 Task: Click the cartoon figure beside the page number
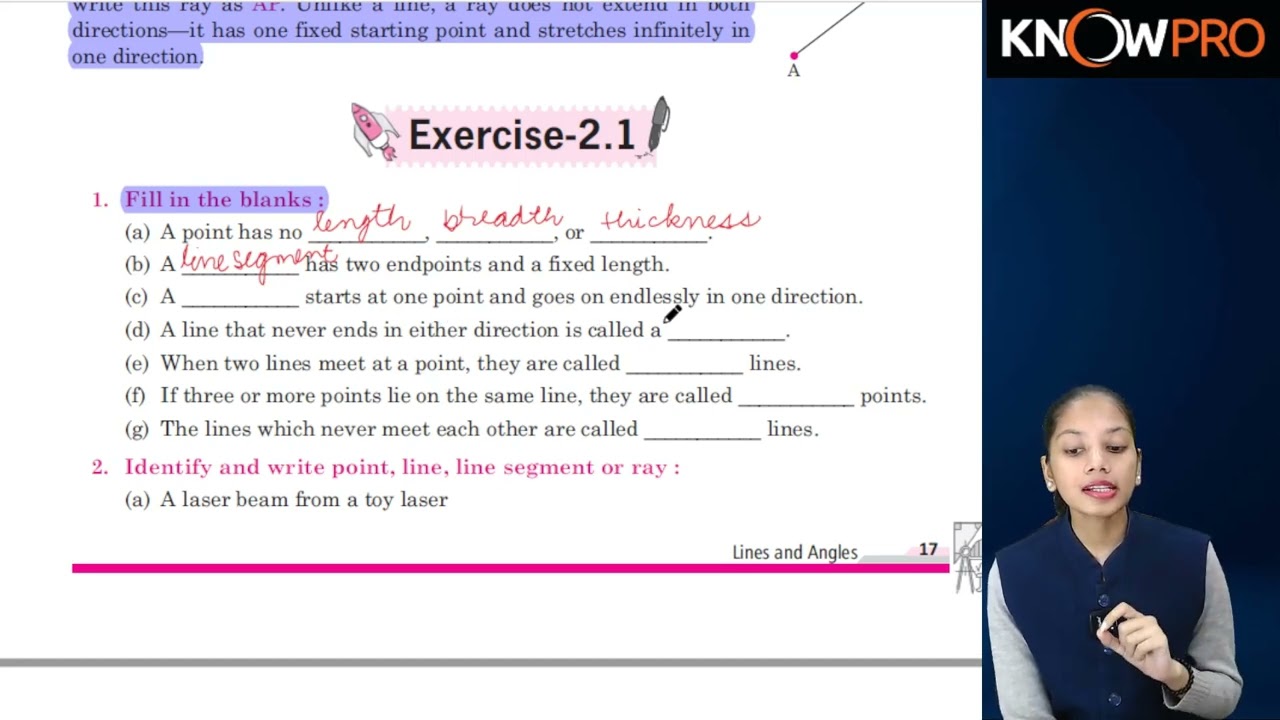(x=967, y=557)
